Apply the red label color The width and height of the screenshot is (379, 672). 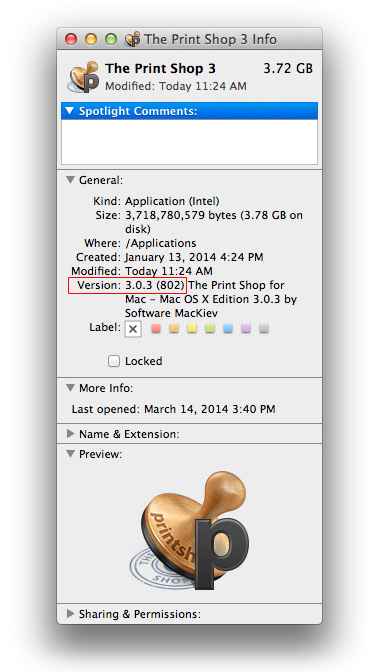pyautogui.click(x=156, y=329)
